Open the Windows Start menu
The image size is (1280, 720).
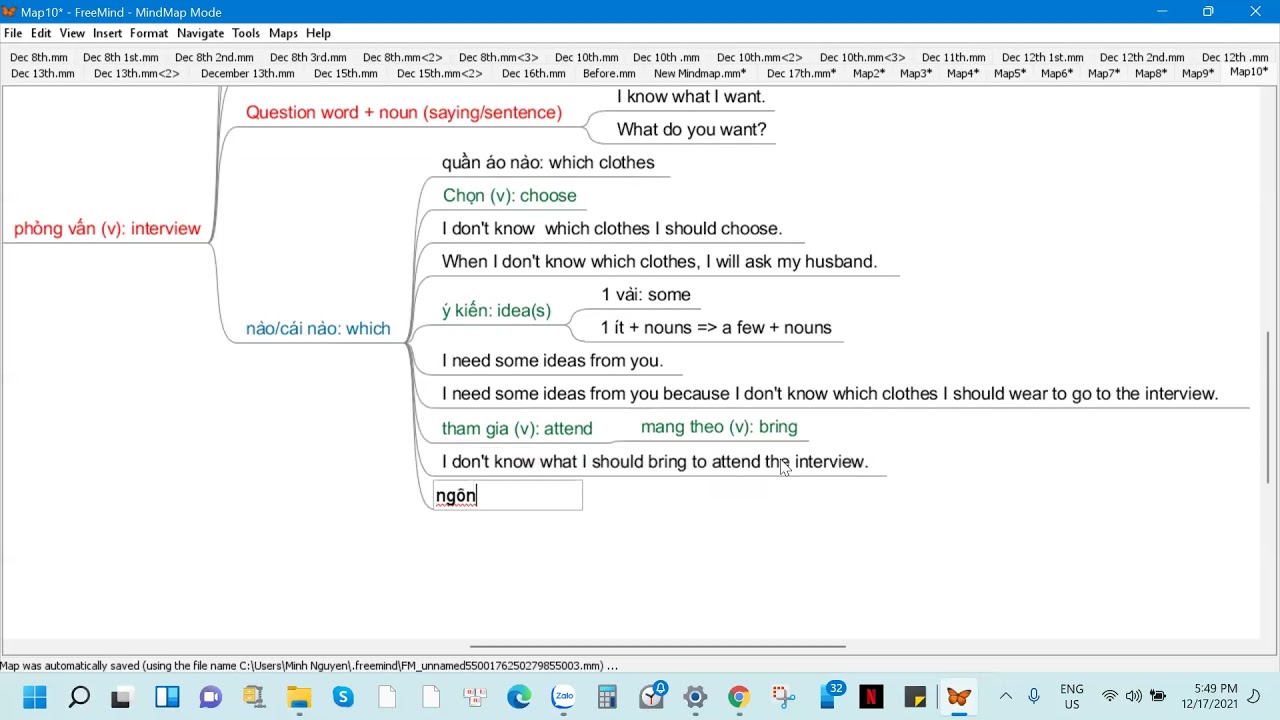[34, 696]
